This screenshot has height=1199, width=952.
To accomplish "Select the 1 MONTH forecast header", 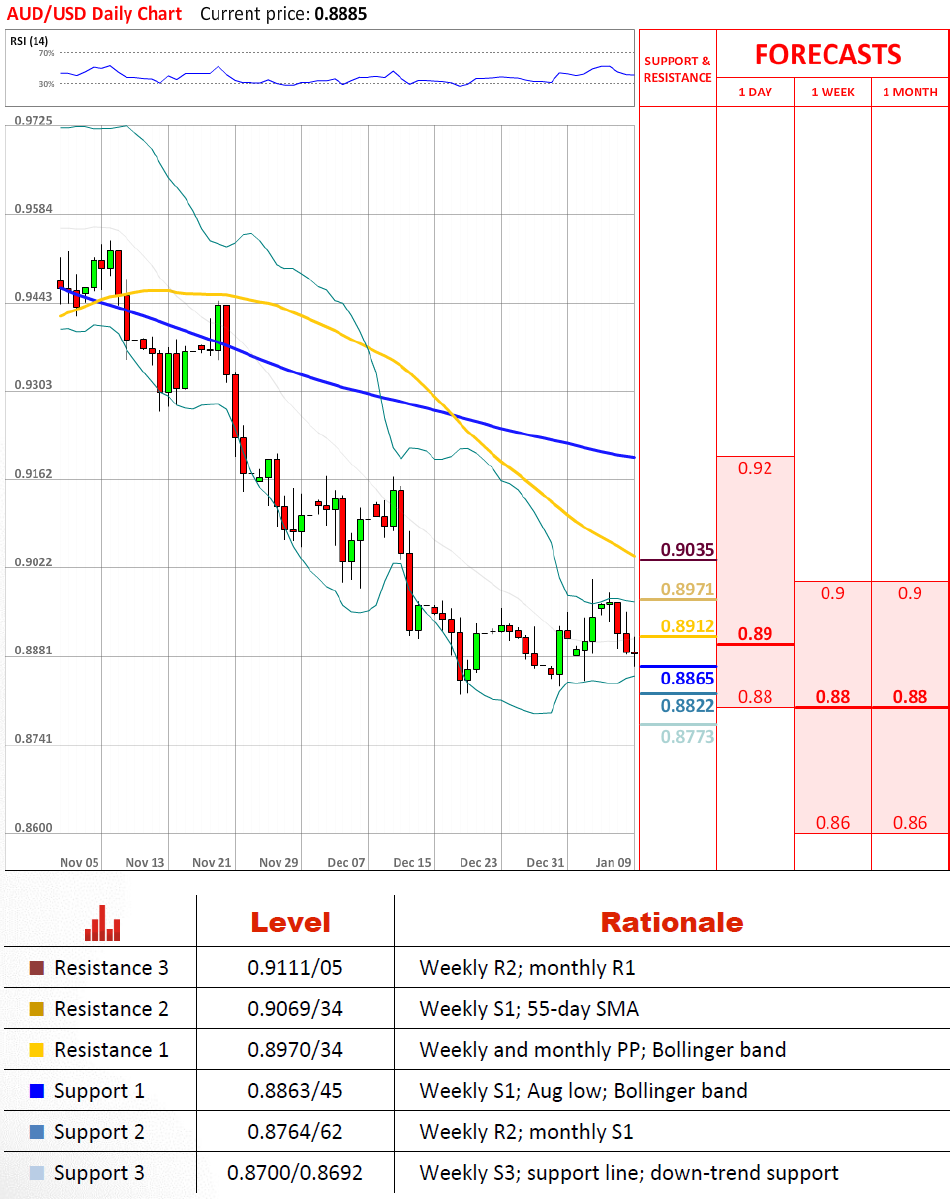I will 910,92.
